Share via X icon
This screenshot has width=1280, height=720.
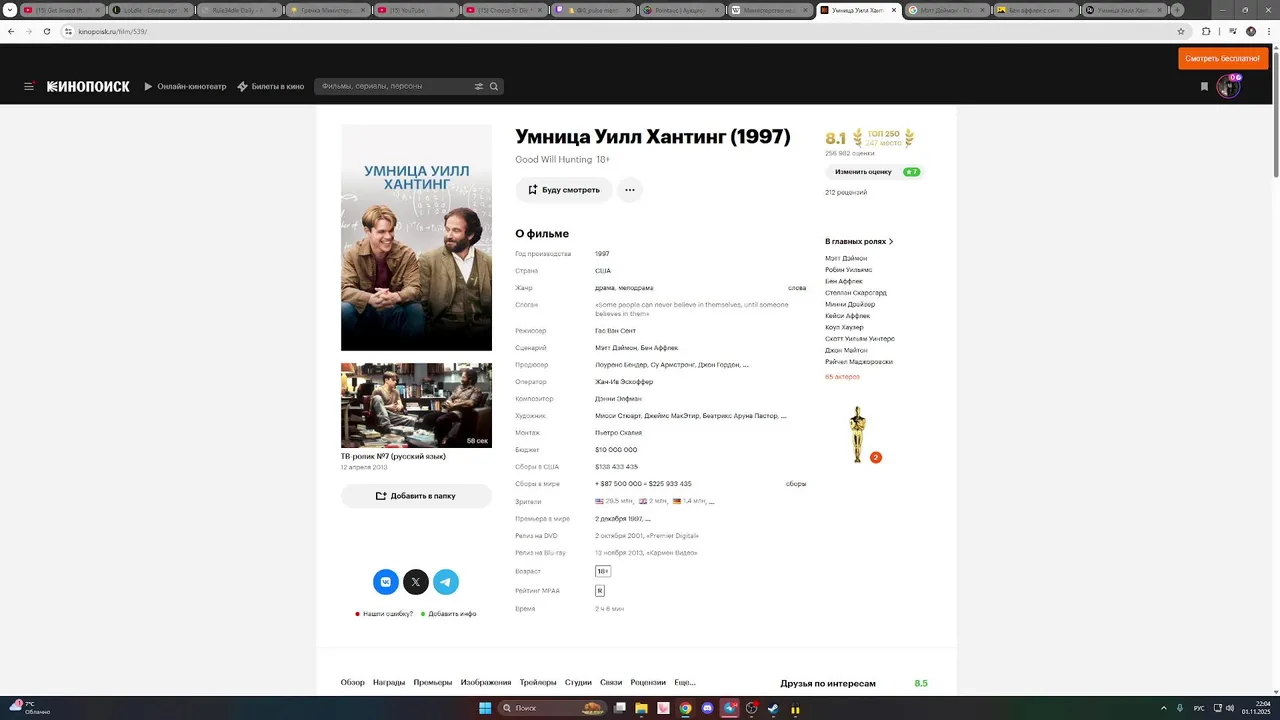tap(416, 582)
